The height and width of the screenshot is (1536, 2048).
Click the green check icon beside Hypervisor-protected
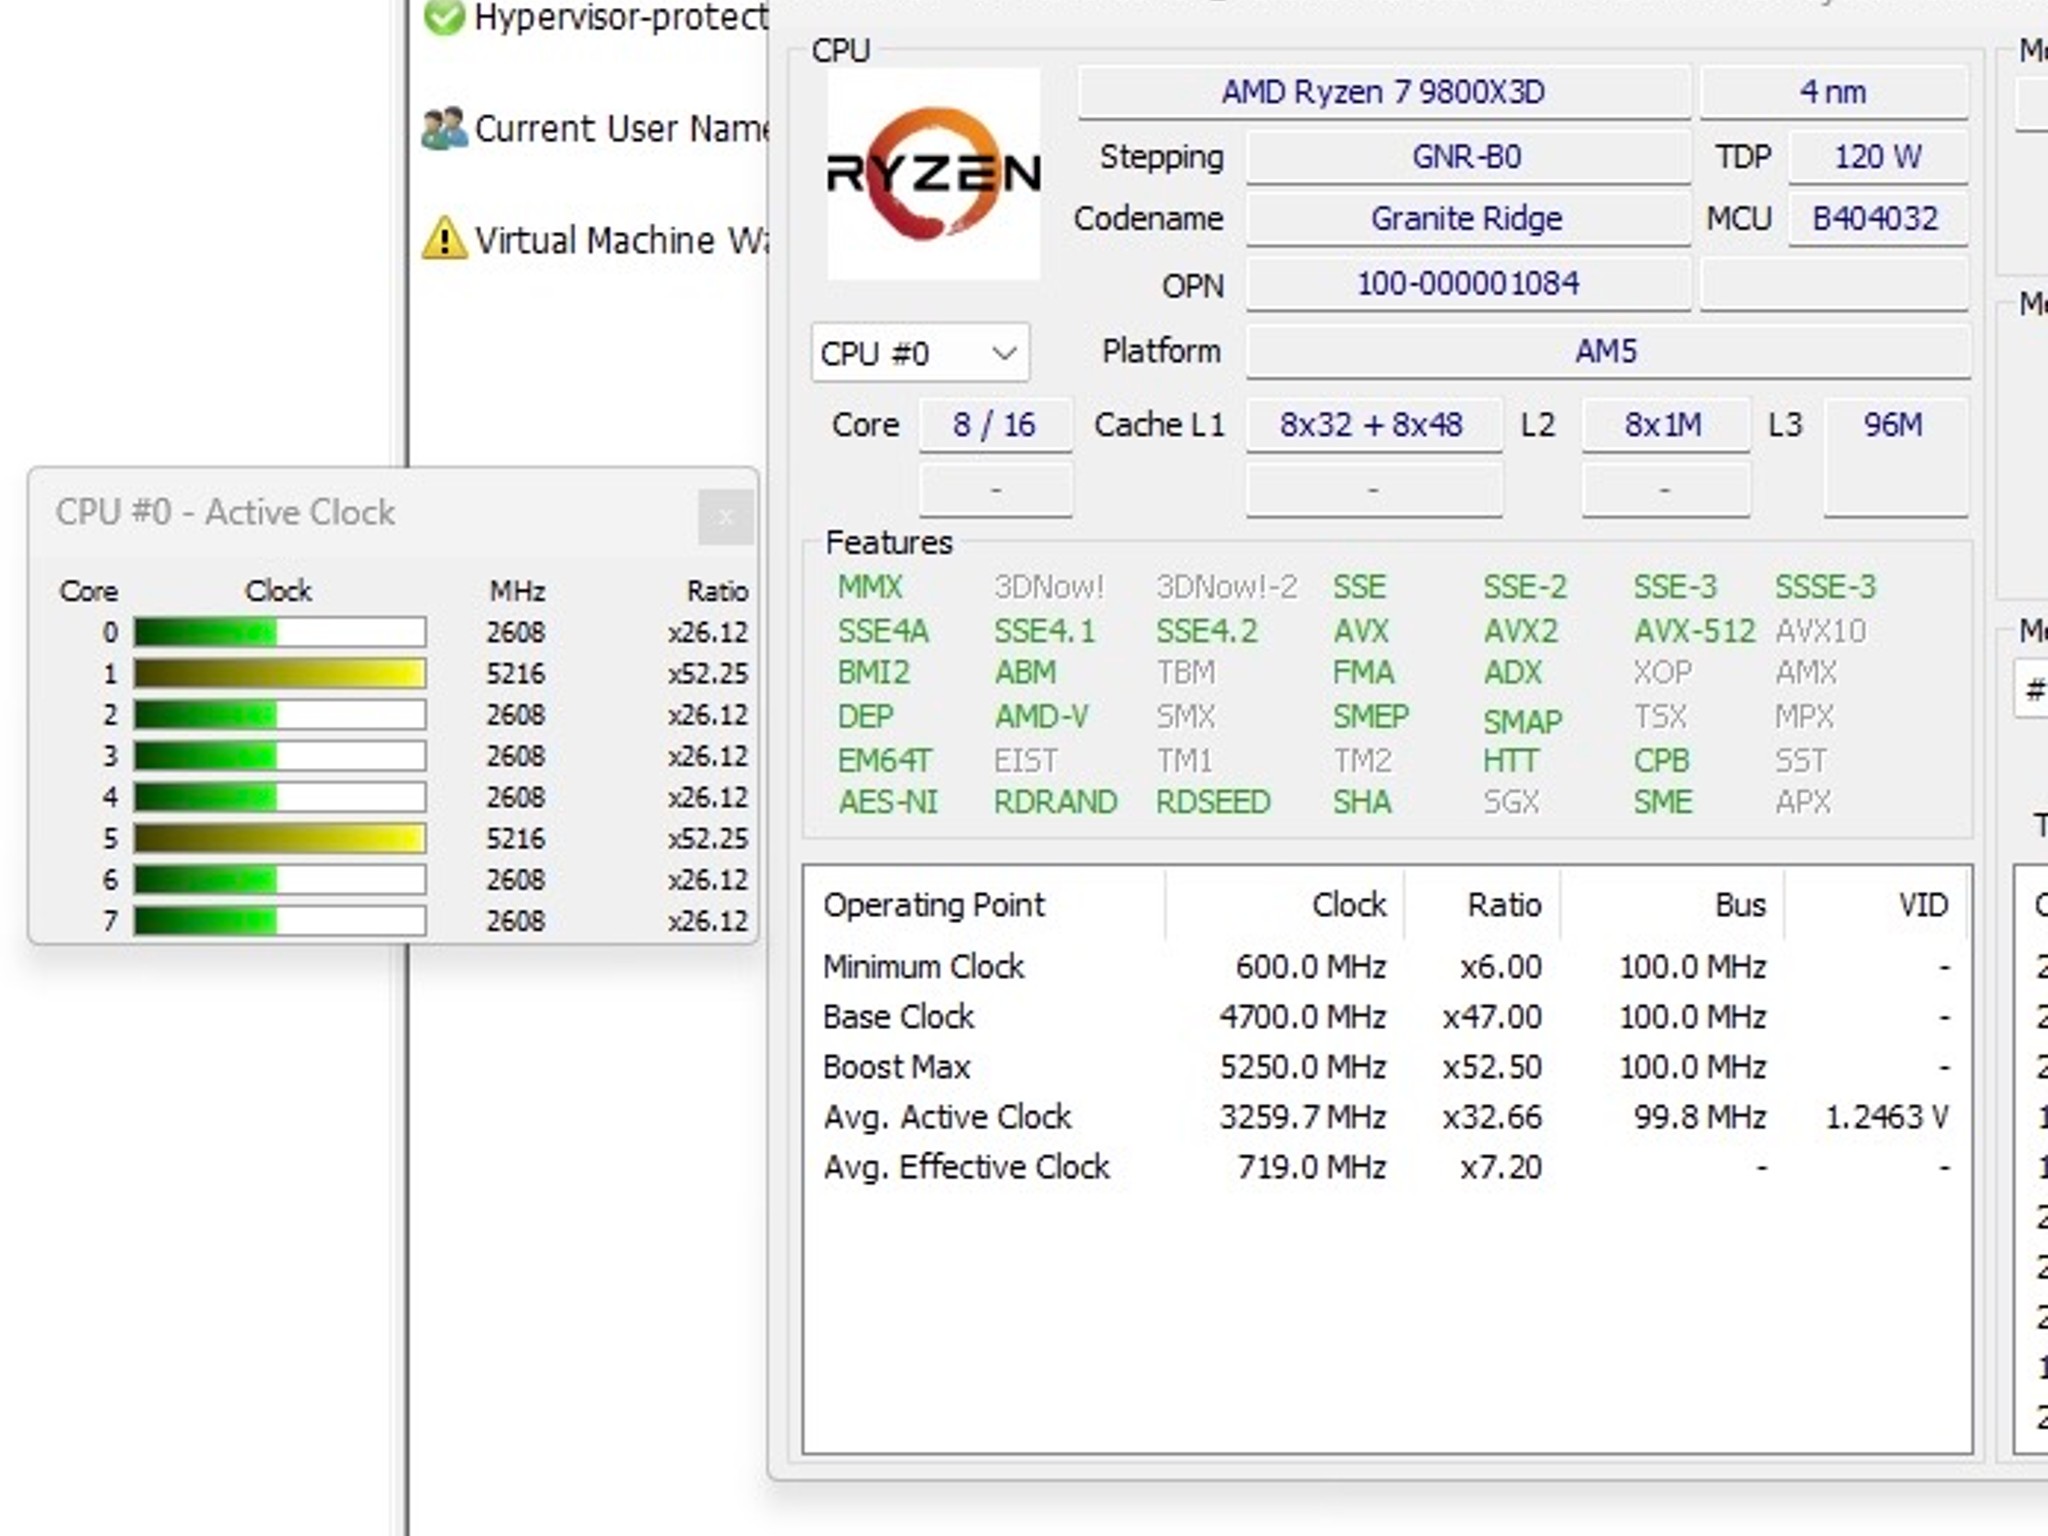(x=444, y=17)
